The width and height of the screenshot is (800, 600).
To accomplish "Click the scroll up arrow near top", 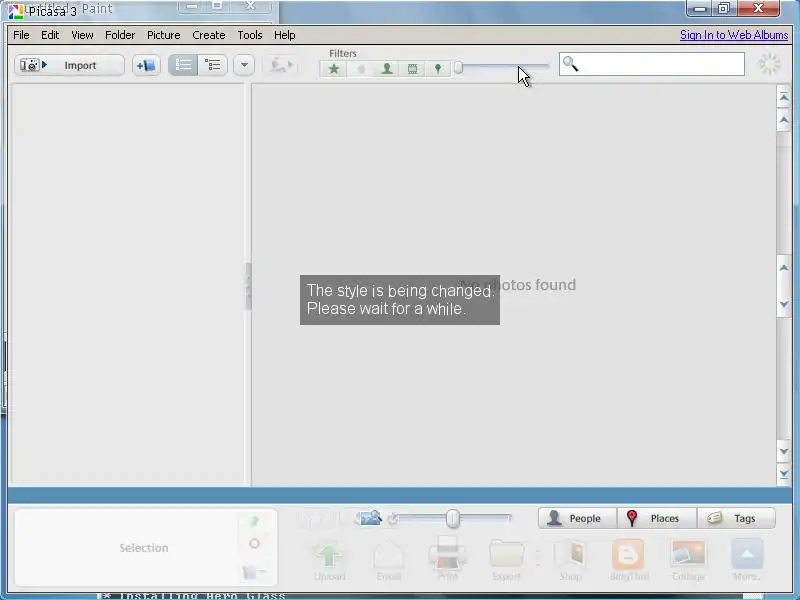I will [784, 120].
